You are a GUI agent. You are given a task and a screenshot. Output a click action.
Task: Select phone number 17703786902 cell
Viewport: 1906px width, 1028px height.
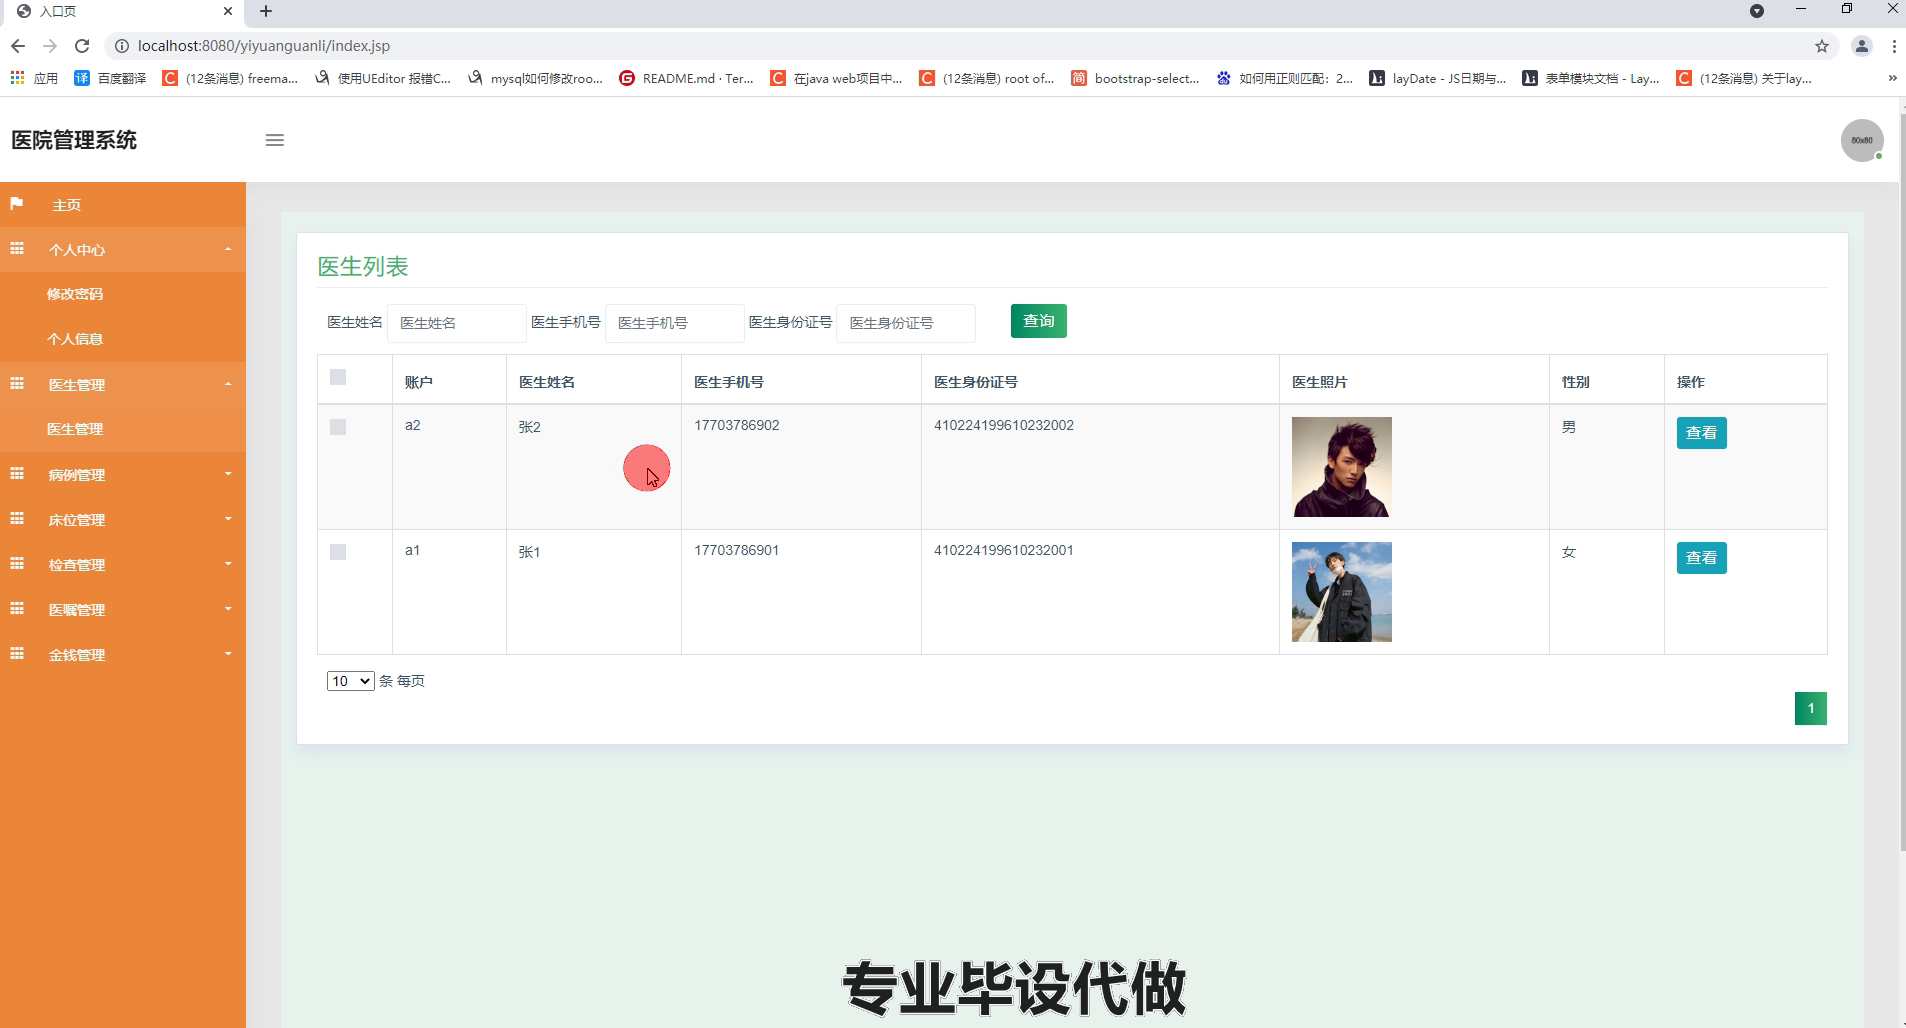point(801,467)
